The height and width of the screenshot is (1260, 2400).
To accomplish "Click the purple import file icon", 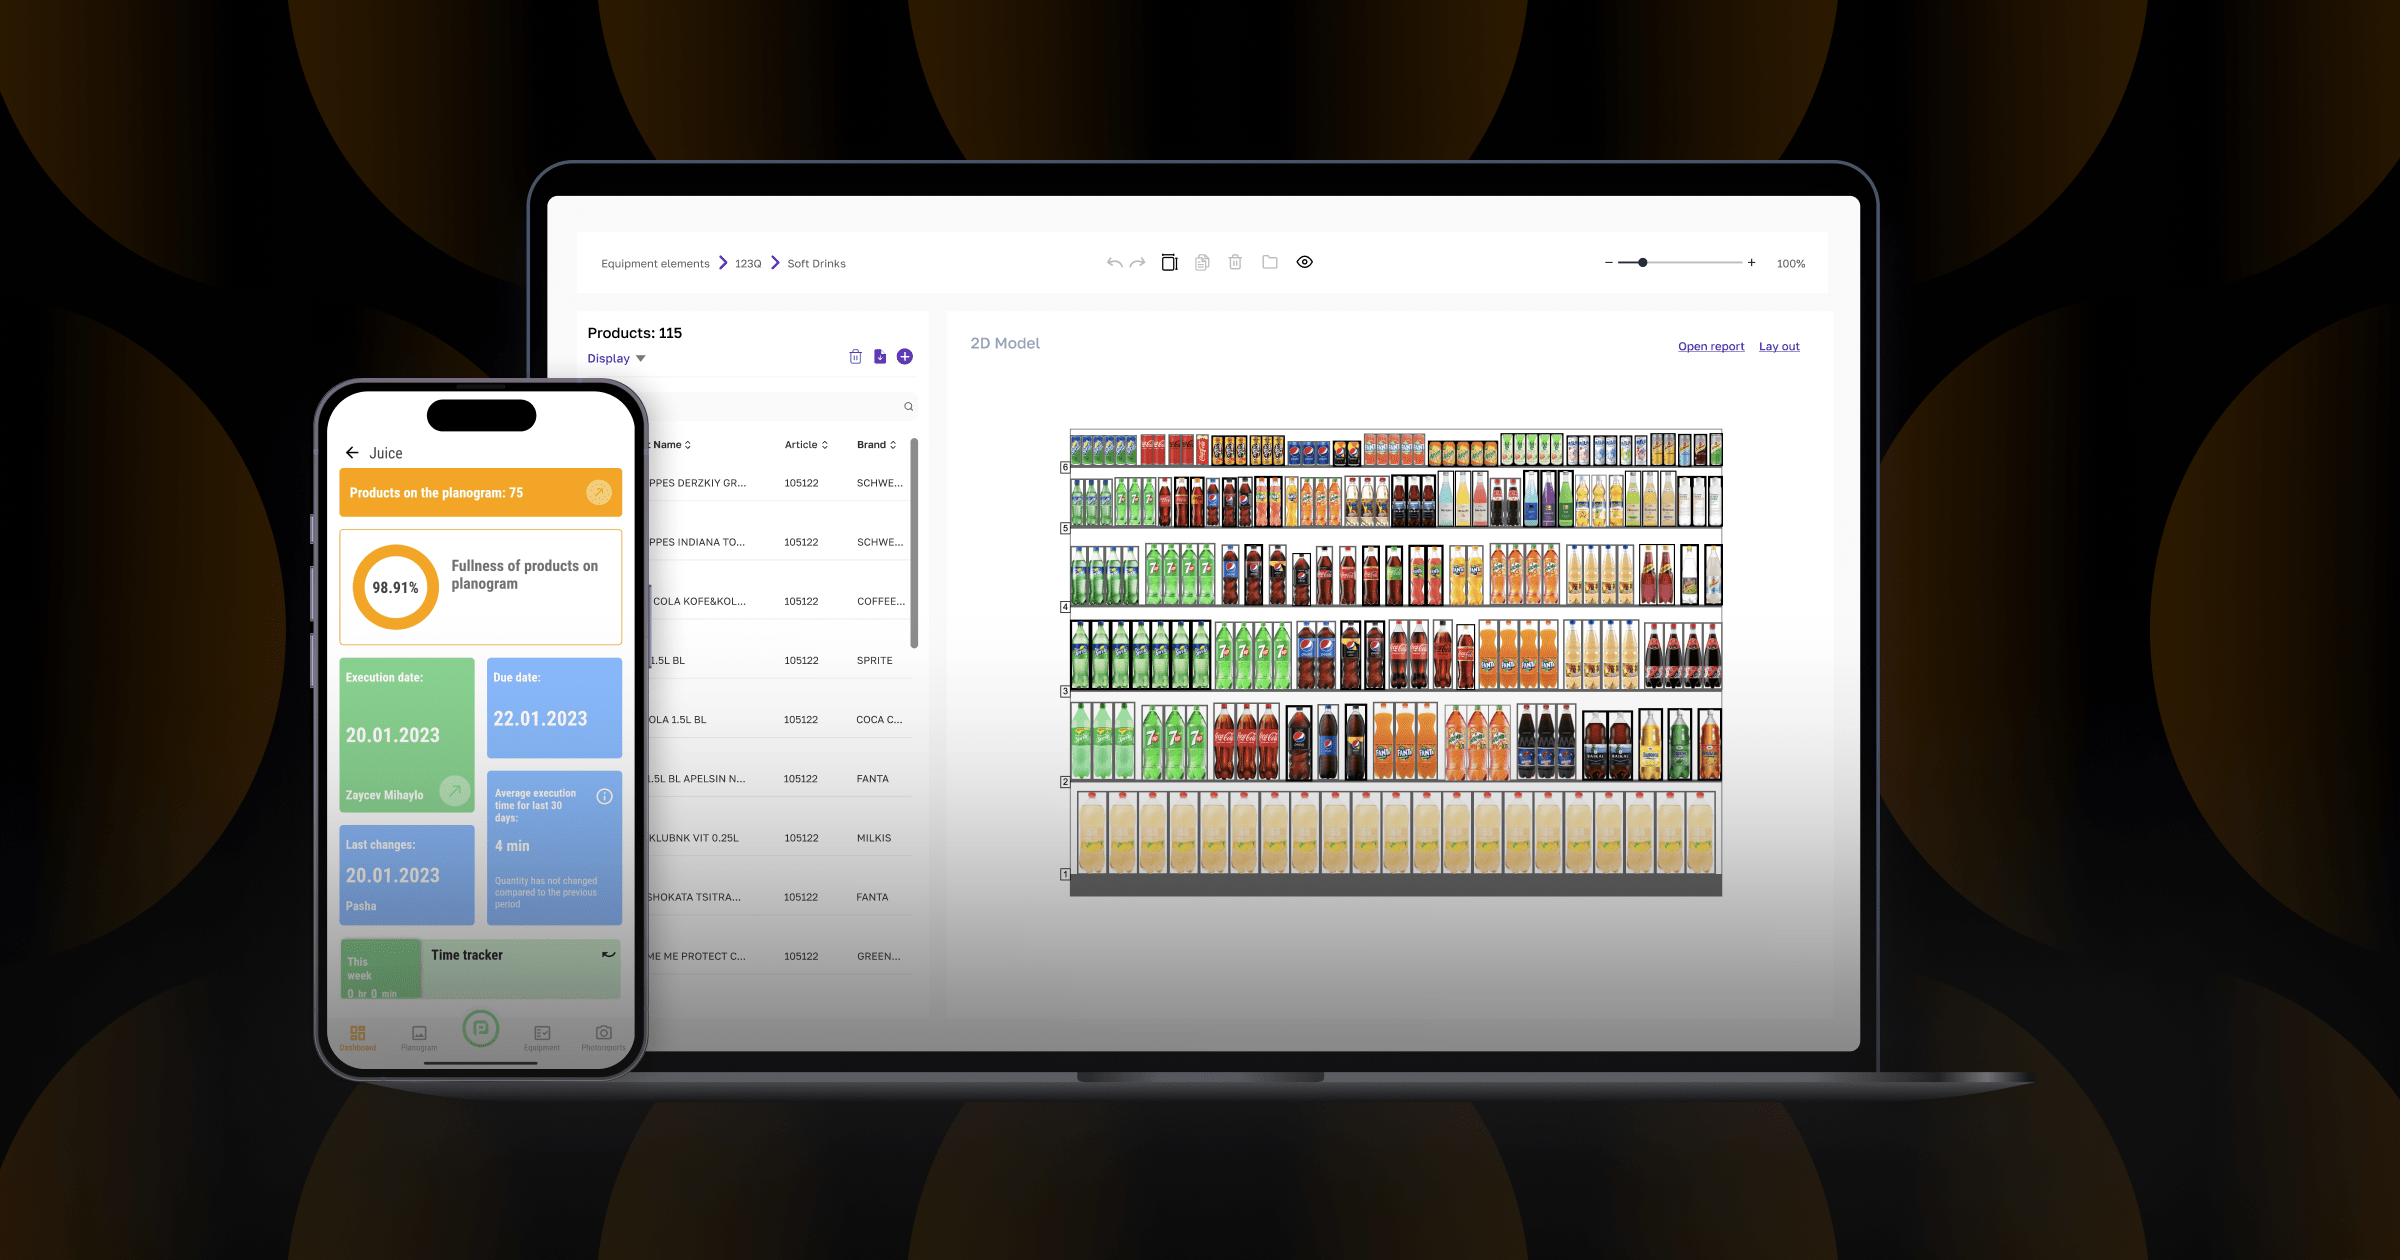I will click(x=880, y=357).
